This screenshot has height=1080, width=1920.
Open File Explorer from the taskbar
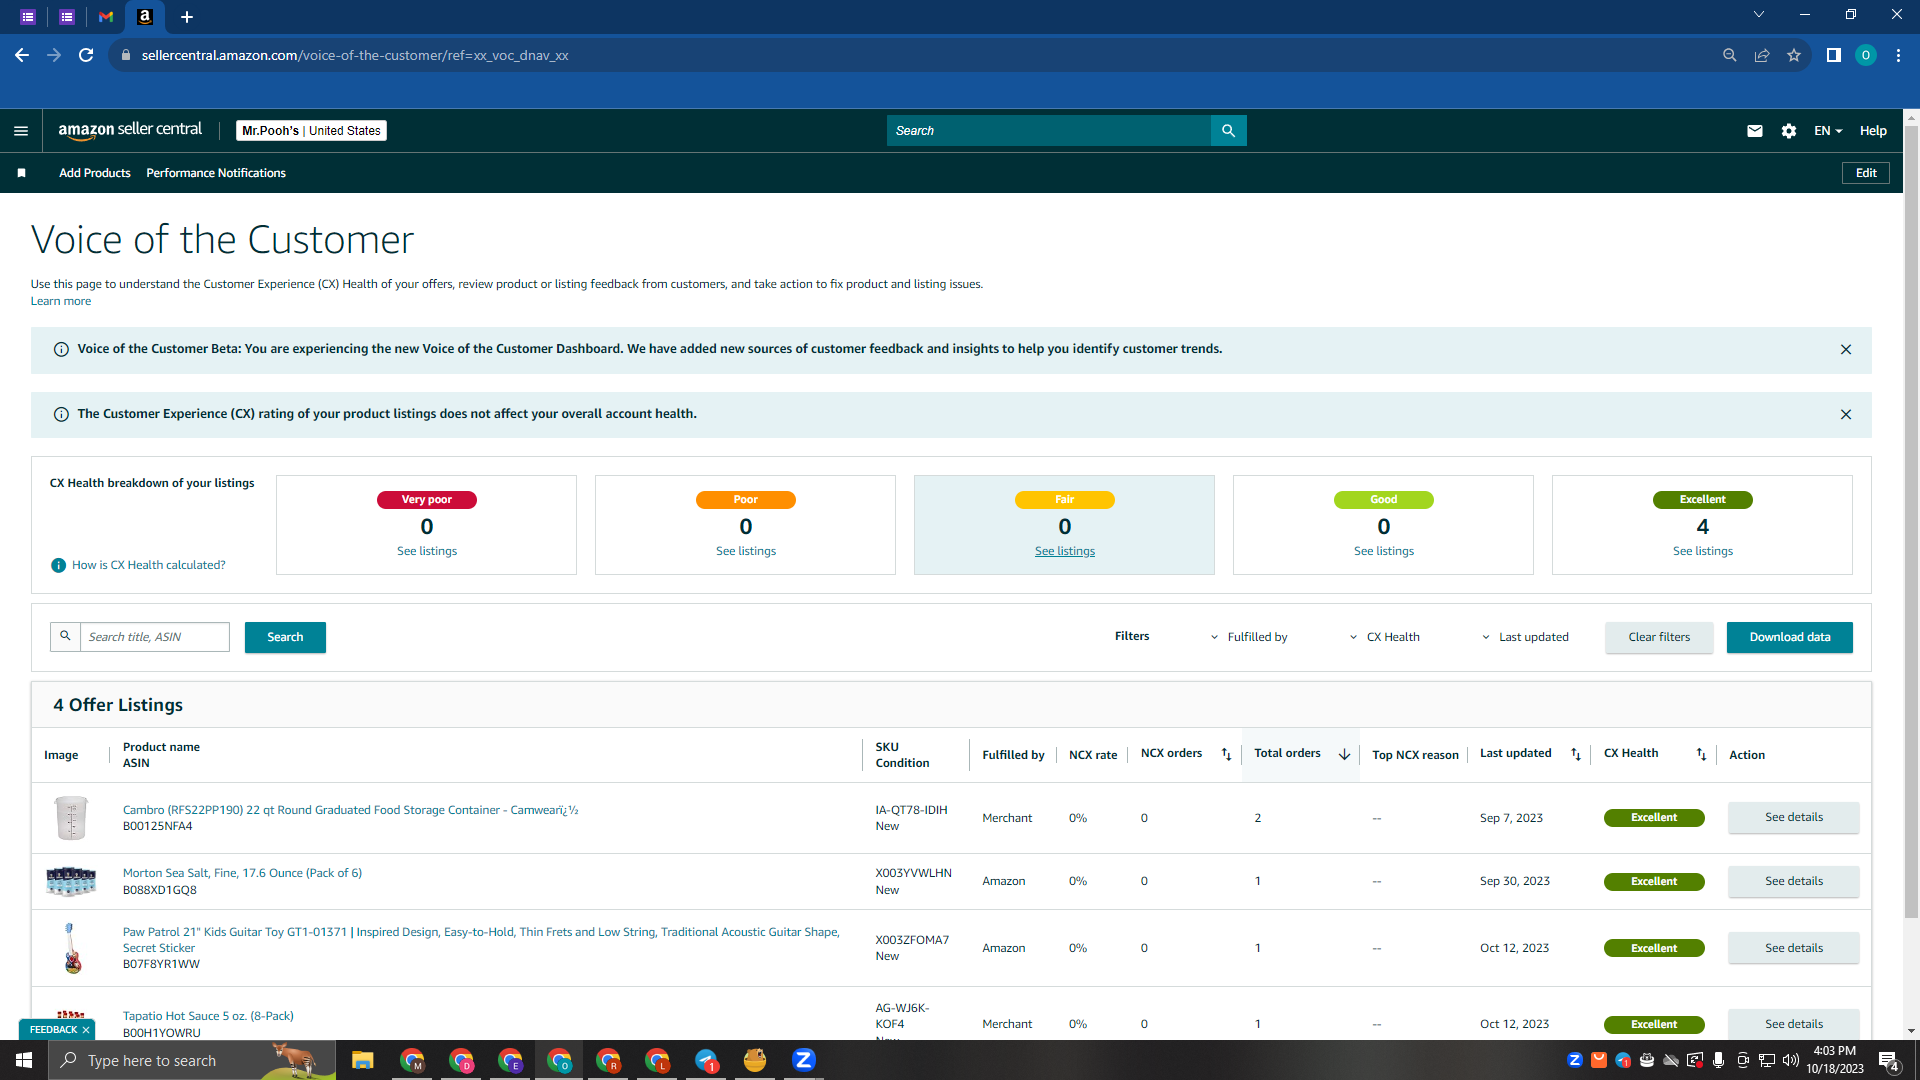[362, 1060]
